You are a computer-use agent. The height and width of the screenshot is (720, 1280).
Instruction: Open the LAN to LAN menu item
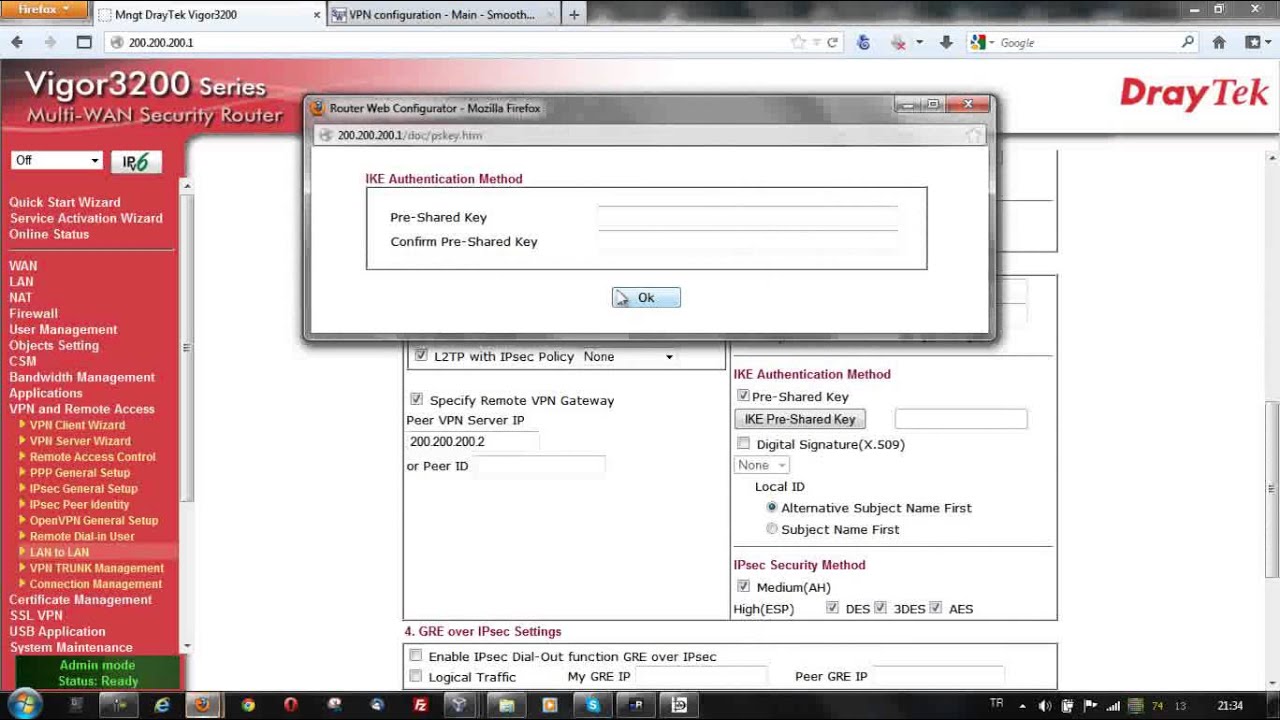(x=59, y=552)
